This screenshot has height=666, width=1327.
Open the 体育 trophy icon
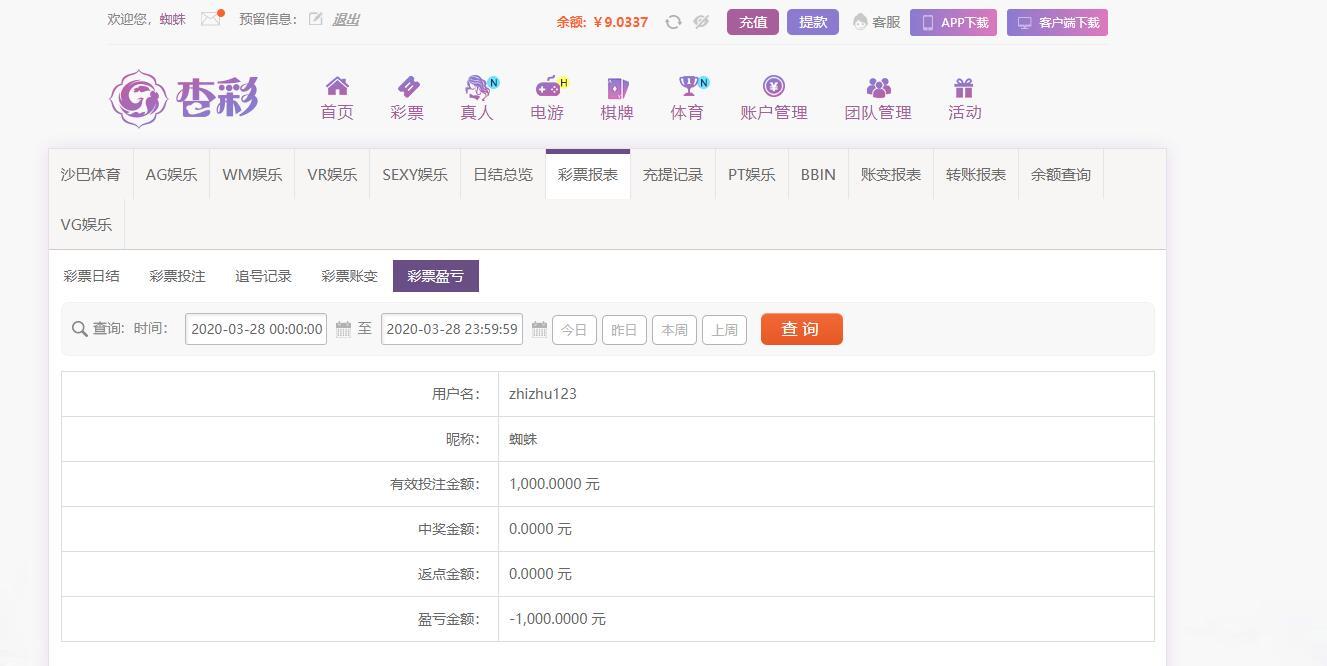click(x=690, y=87)
